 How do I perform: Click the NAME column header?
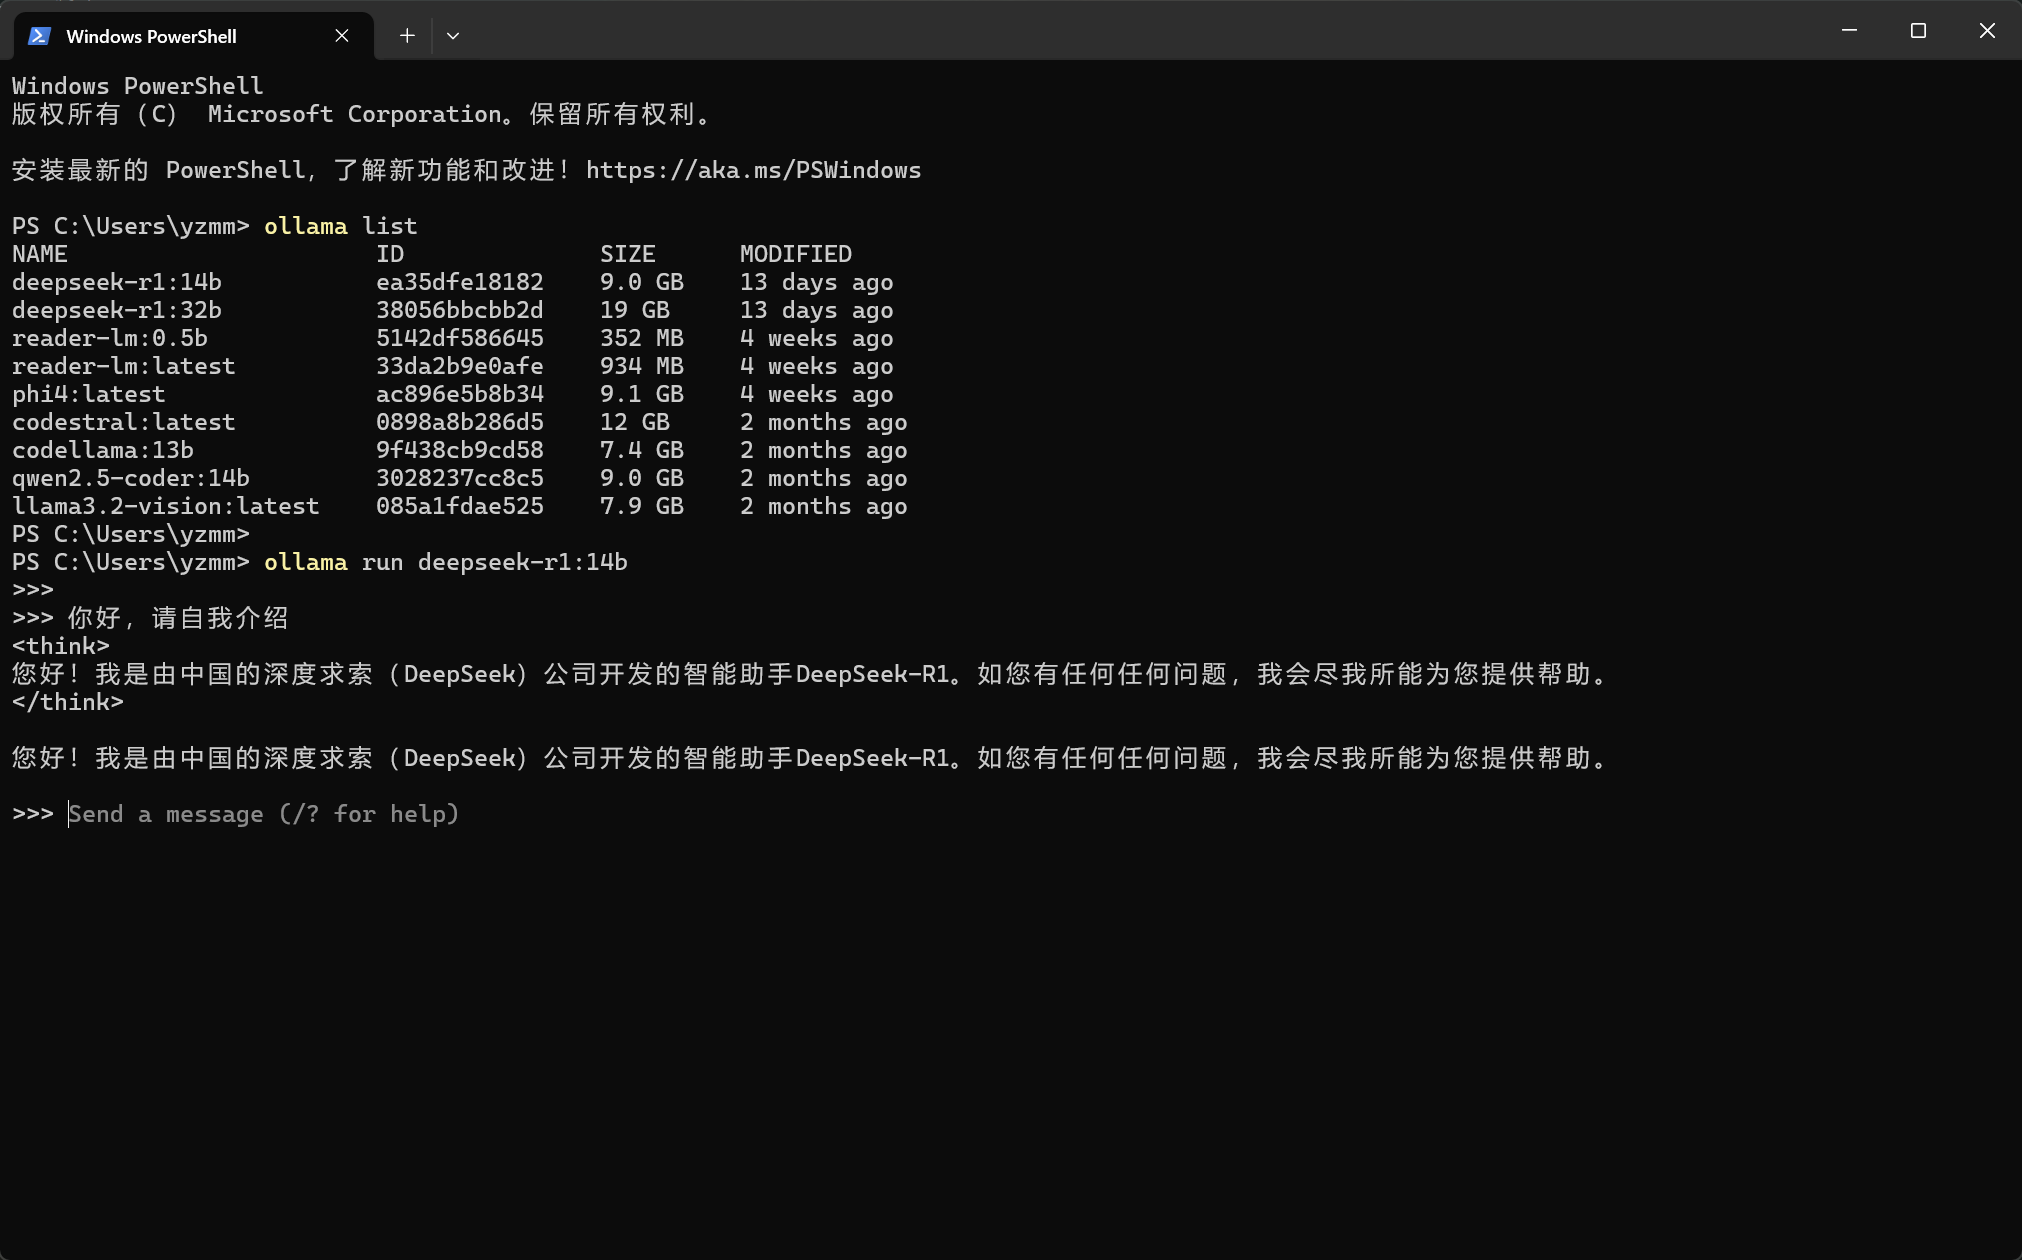tap(40, 254)
